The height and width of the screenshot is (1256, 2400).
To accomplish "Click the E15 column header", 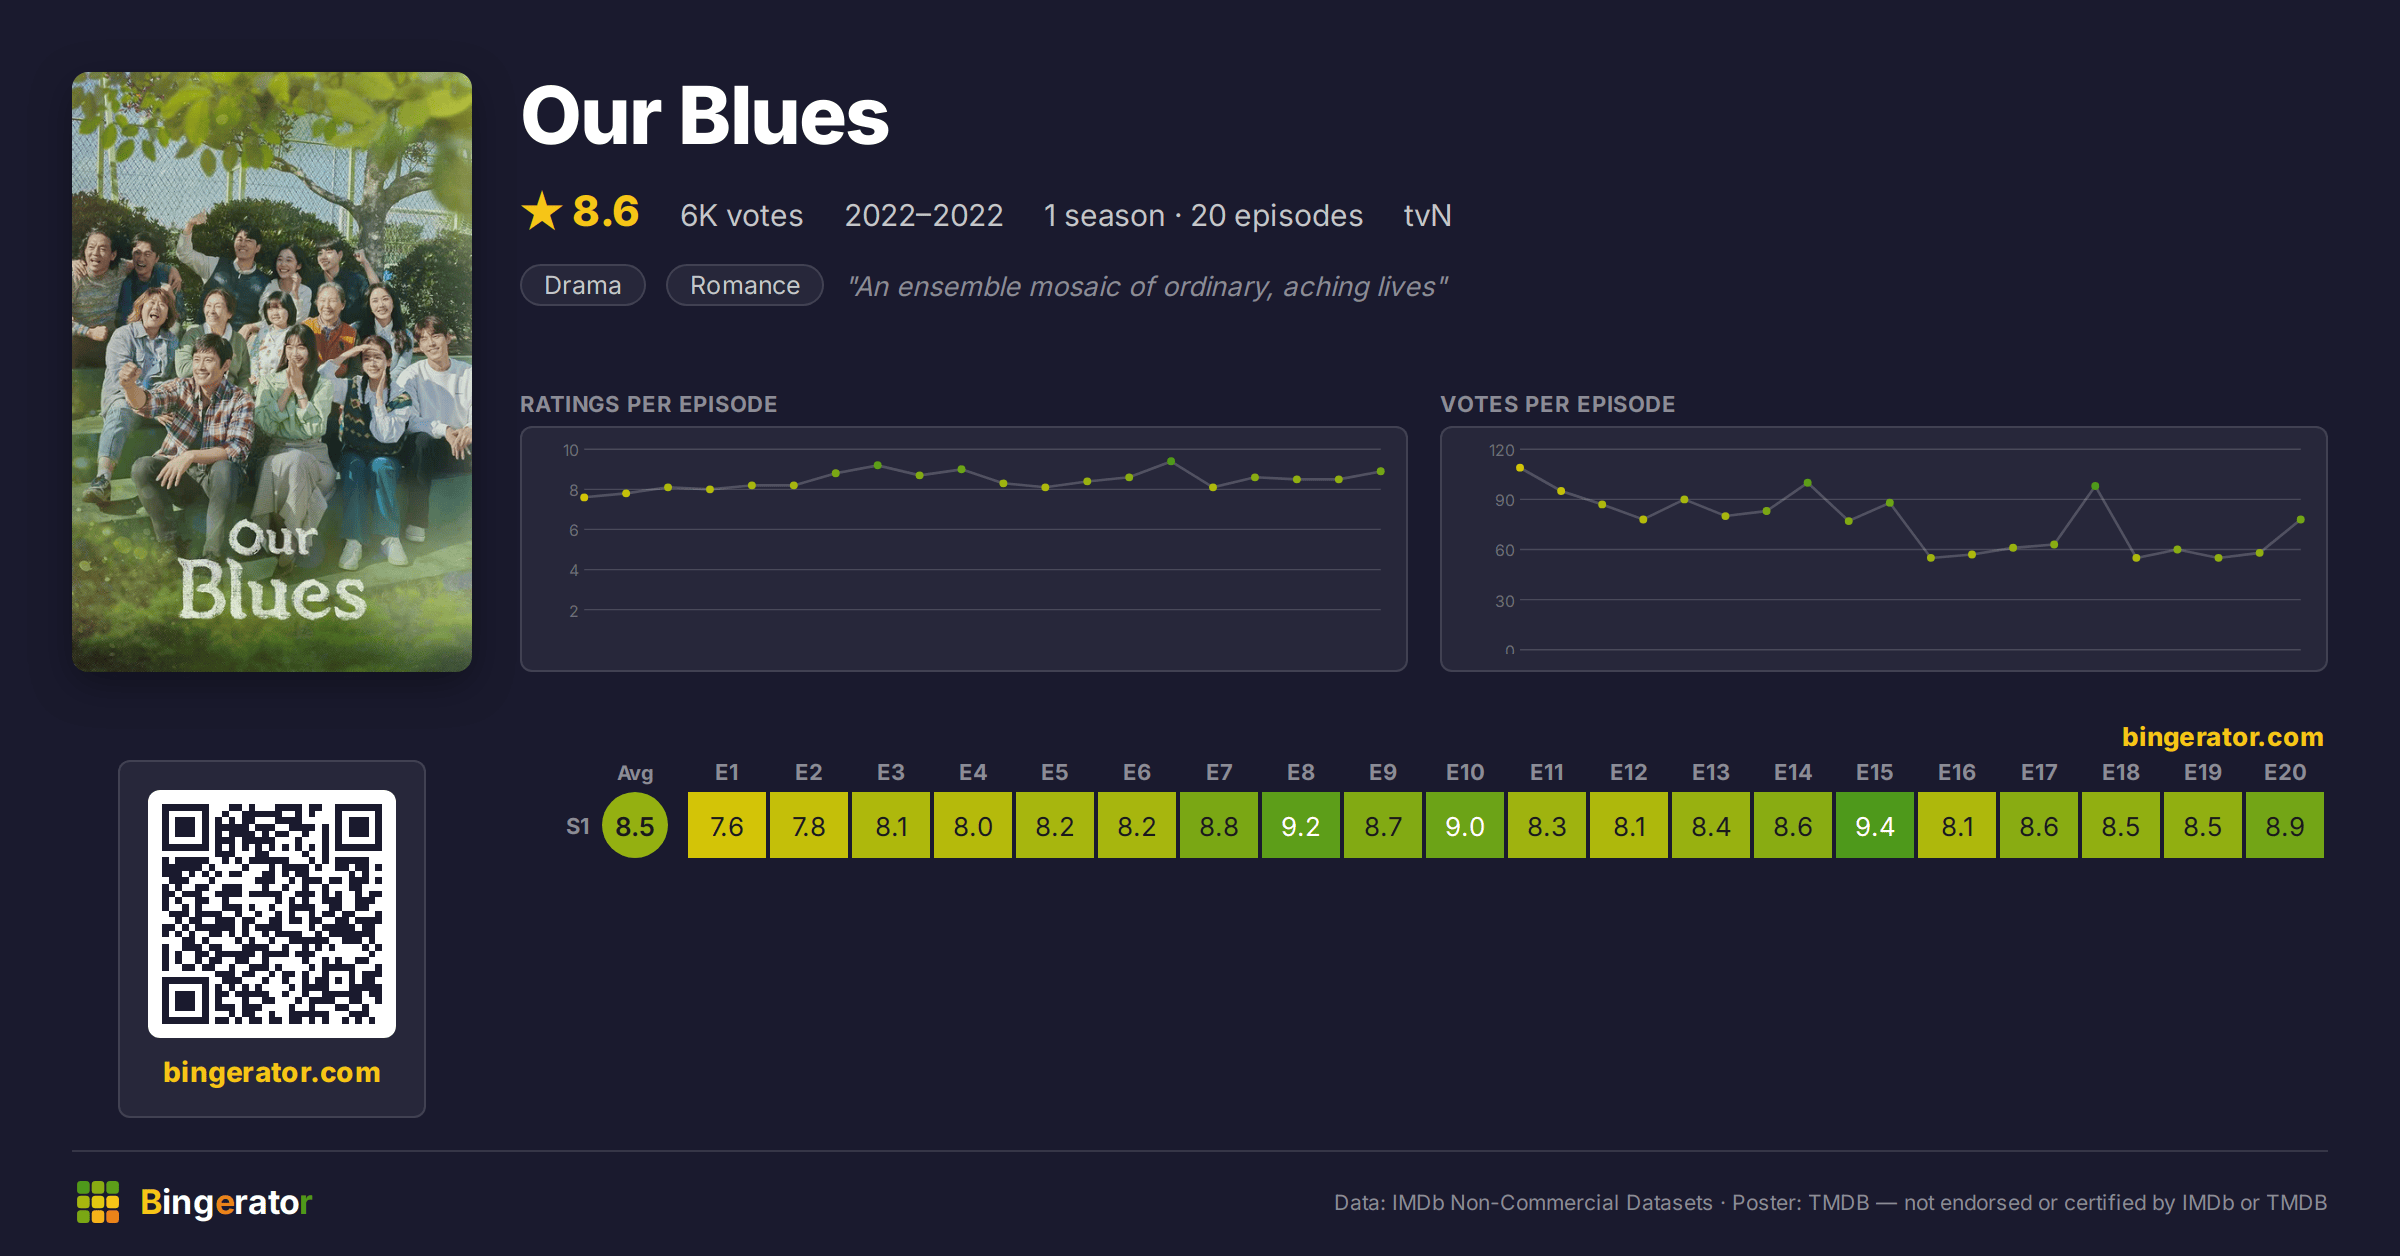I will (x=1875, y=772).
